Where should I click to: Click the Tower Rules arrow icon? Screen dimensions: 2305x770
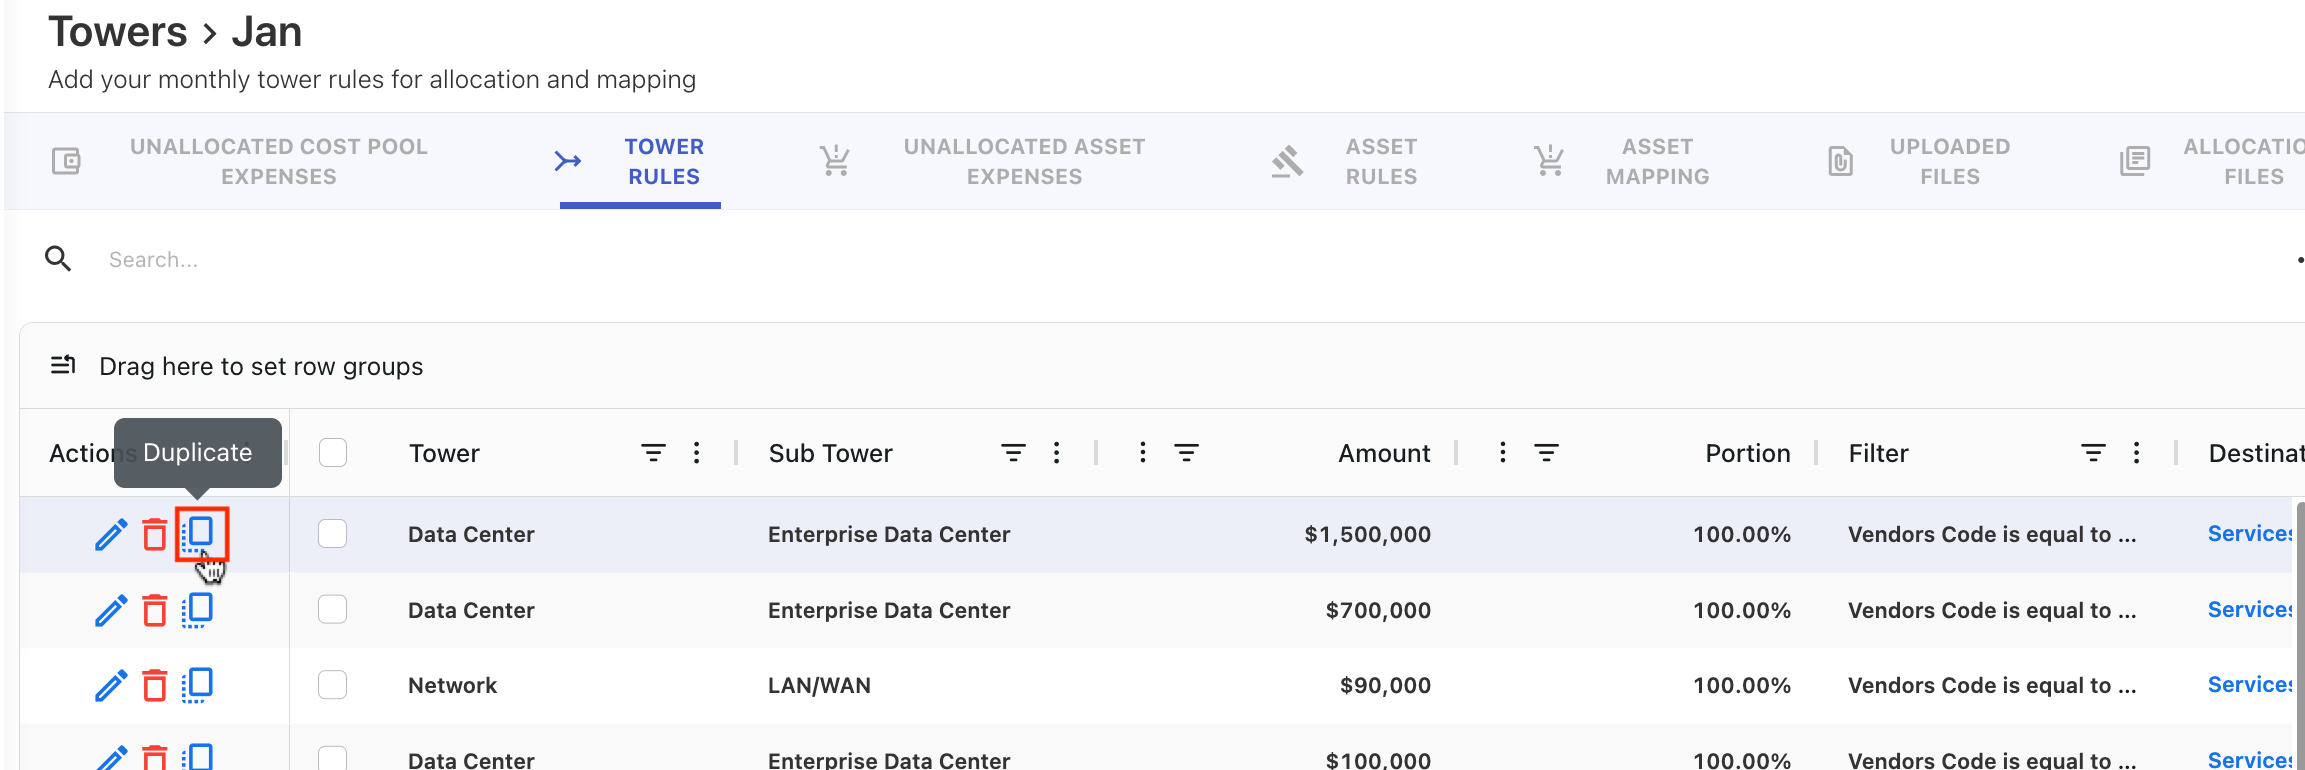tap(568, 161)
